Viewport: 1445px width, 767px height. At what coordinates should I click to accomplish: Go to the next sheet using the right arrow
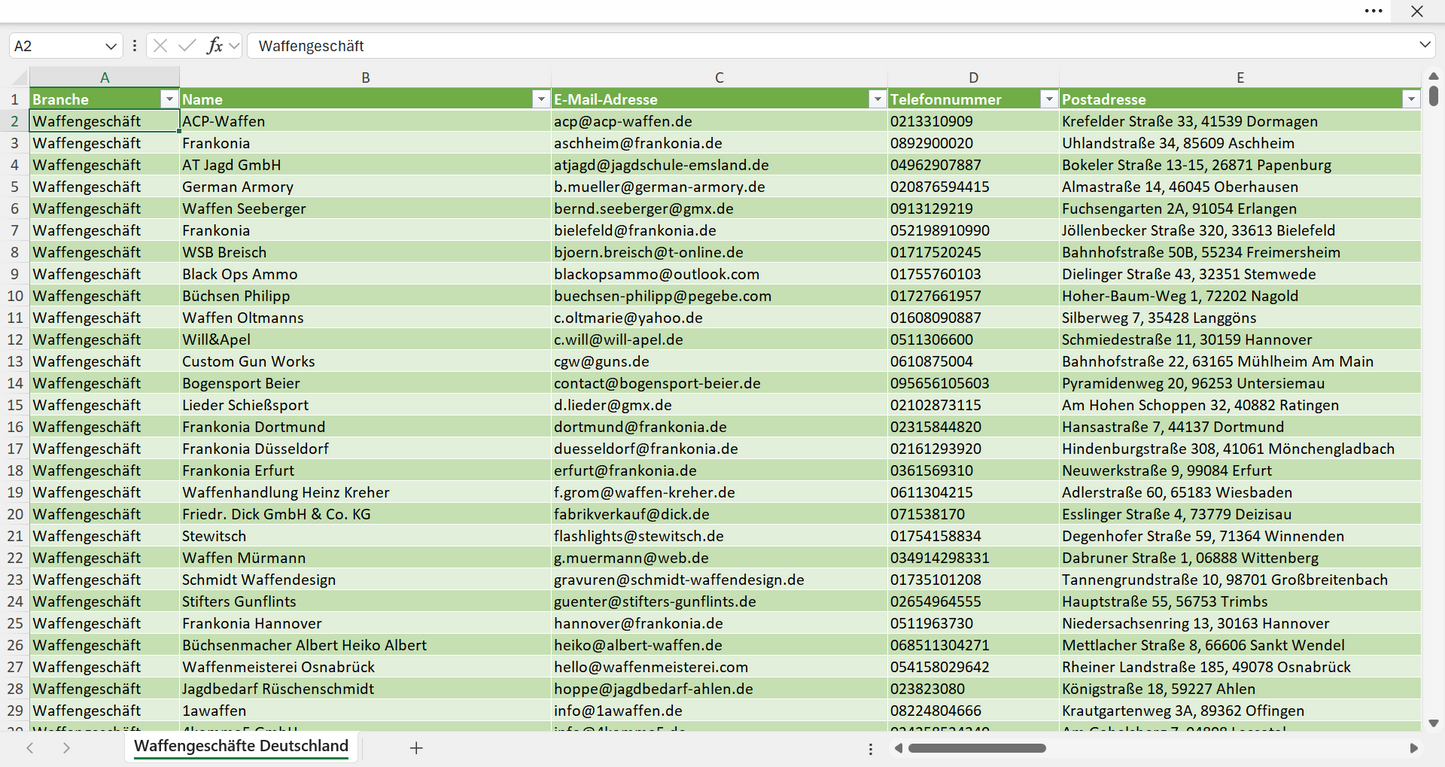click(66, 747)
